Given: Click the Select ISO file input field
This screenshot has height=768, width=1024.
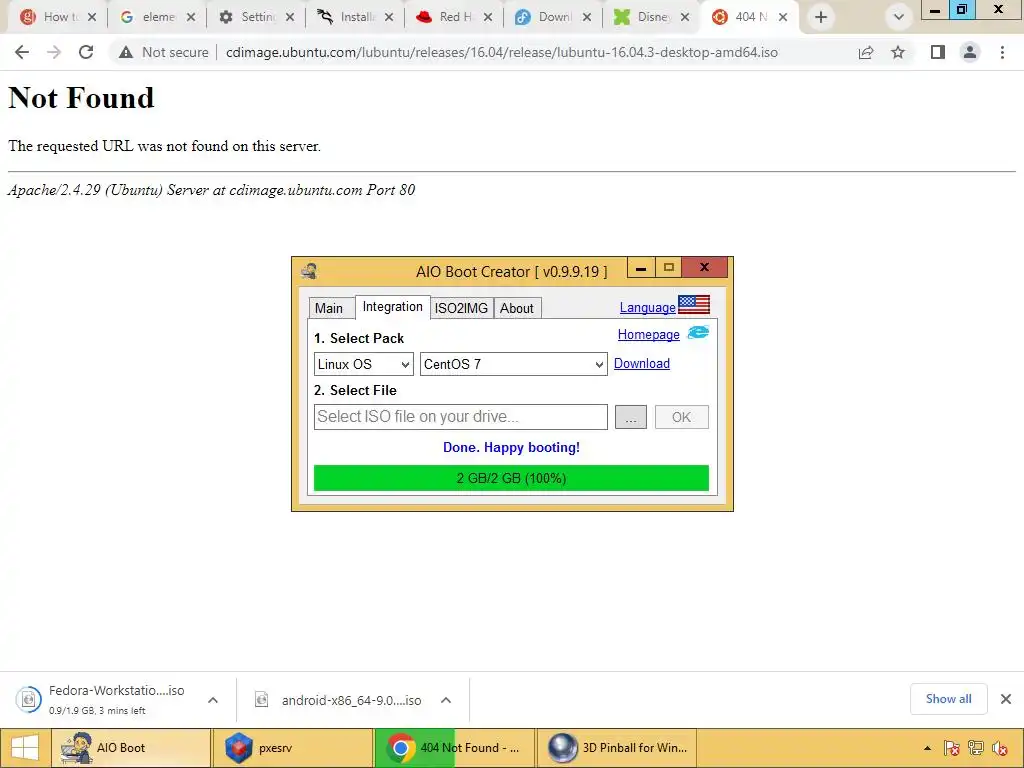Looking at the screenshot, I should click(460, 417).
